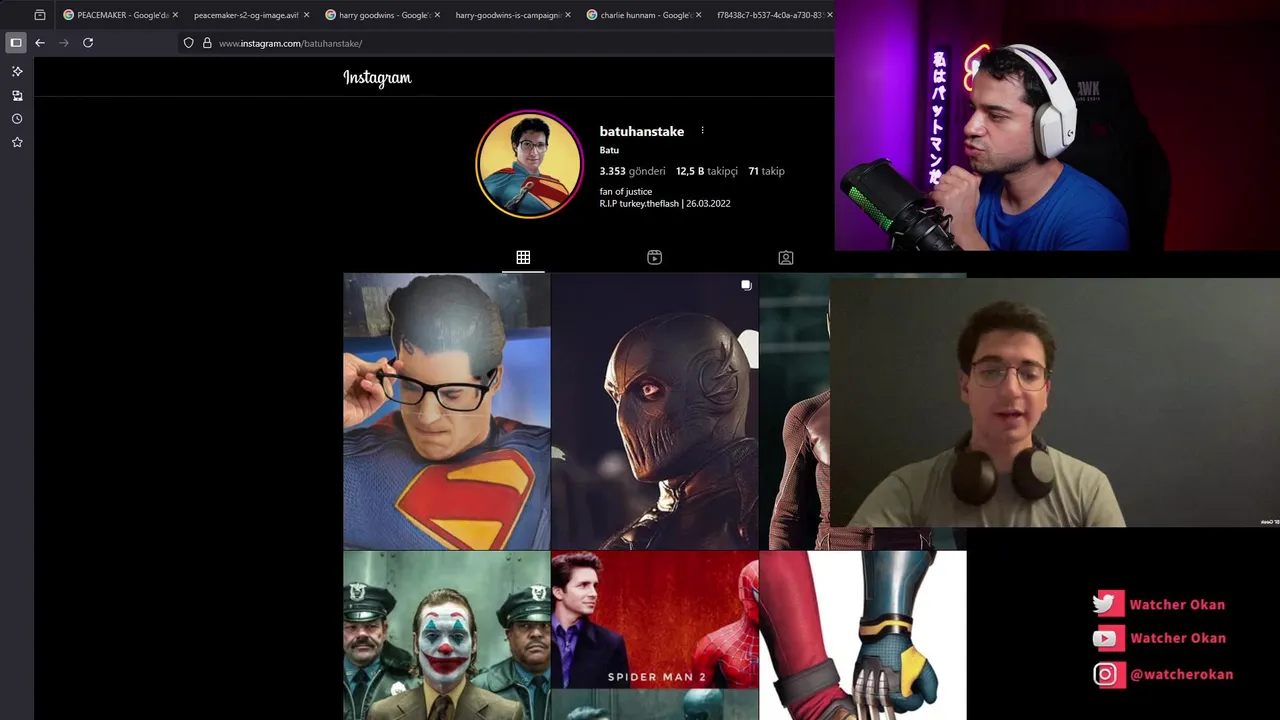Viewport: 1280px width, 720px height.
Task: Open the batuhanstake profile picture story
Action: tap(529, 164)
